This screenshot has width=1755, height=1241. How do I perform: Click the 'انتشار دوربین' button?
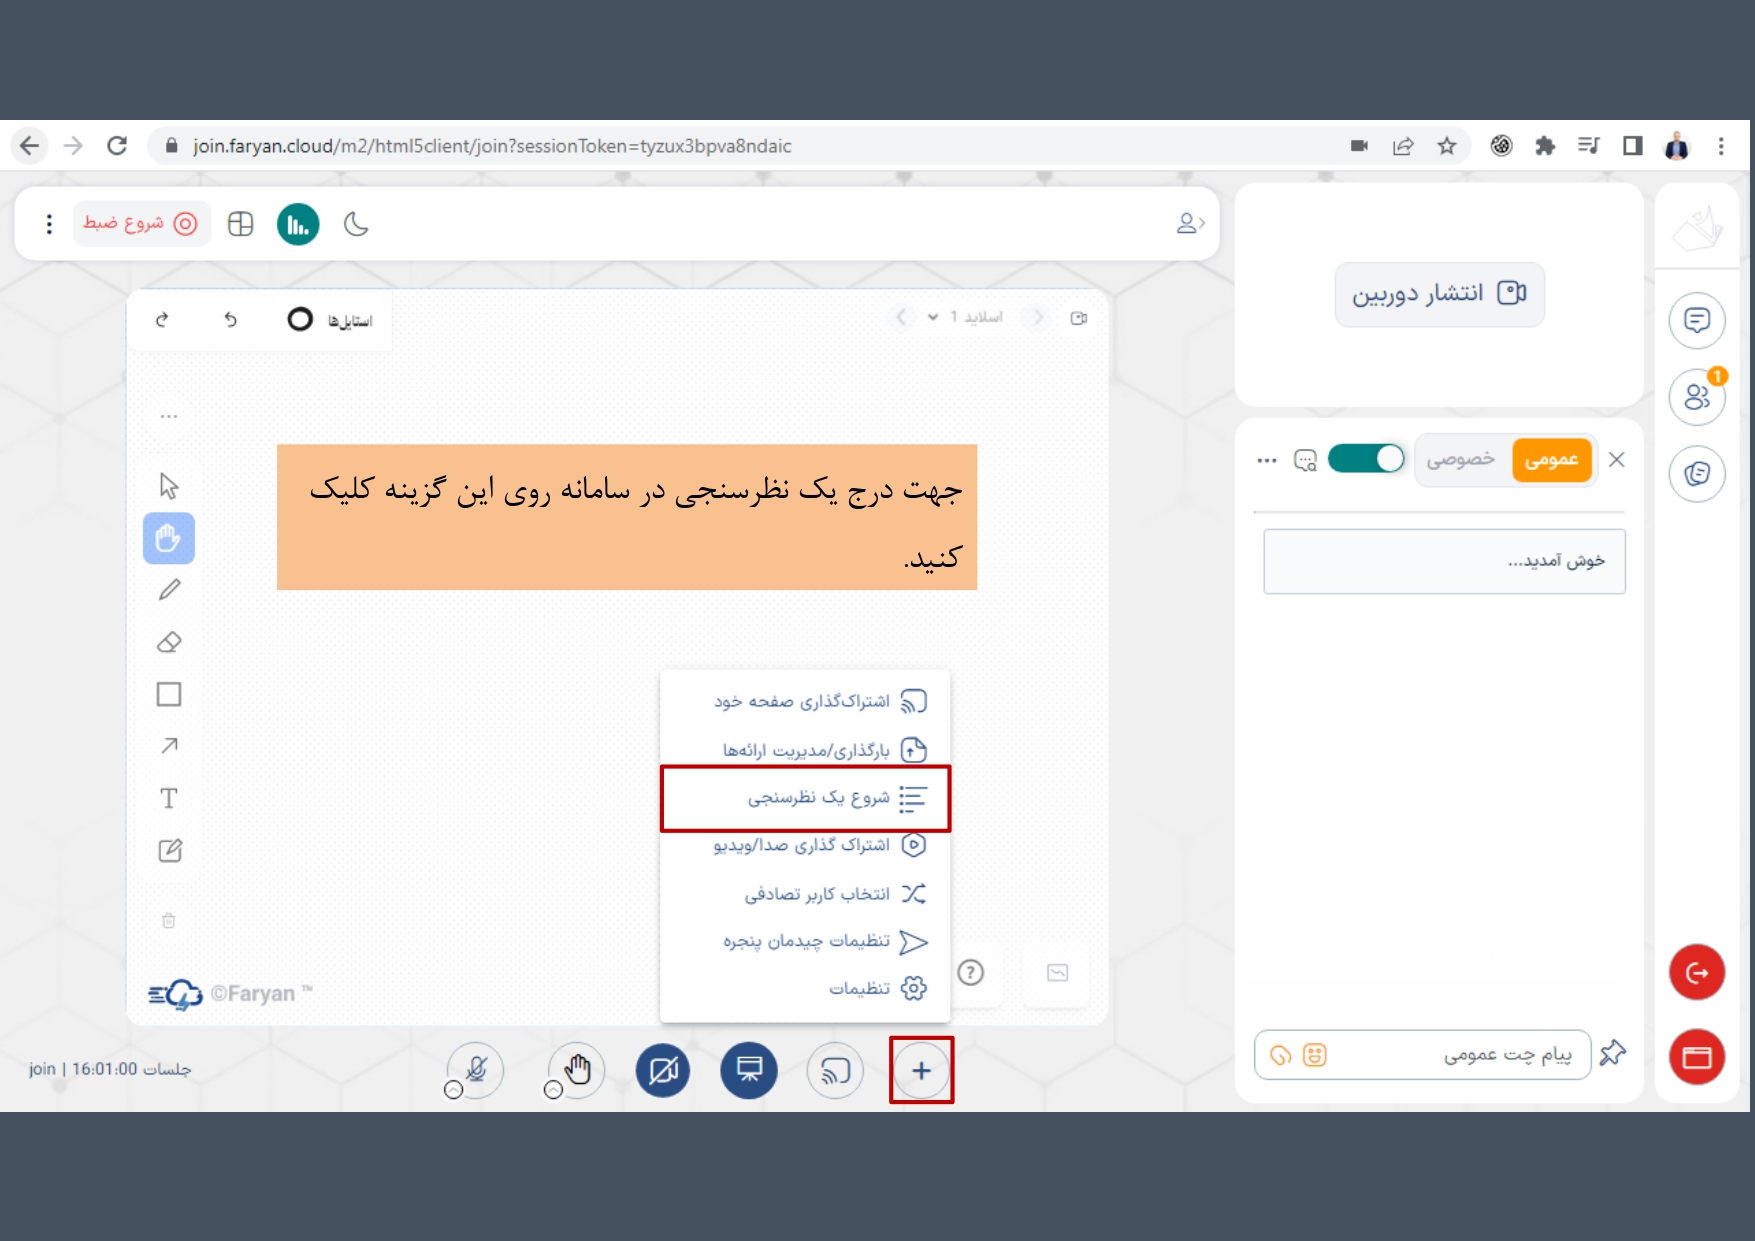pos(1439,294)
